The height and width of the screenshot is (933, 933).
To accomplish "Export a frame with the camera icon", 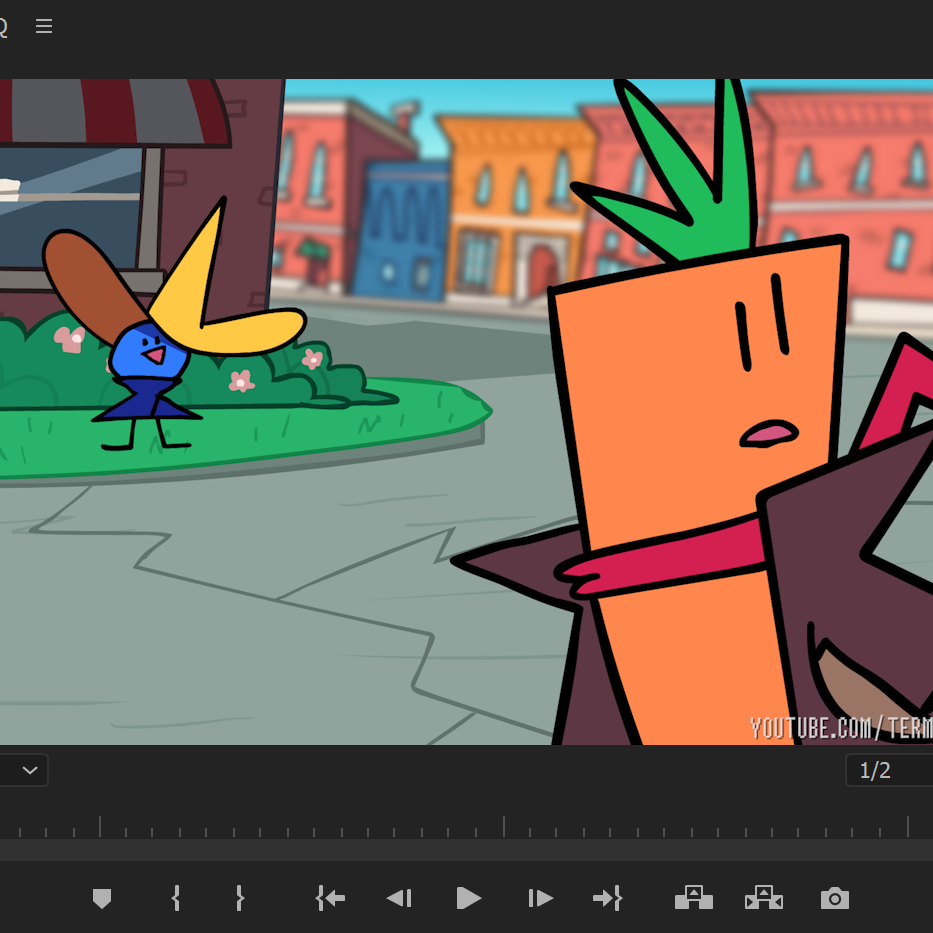I will [x=835, y=898].
